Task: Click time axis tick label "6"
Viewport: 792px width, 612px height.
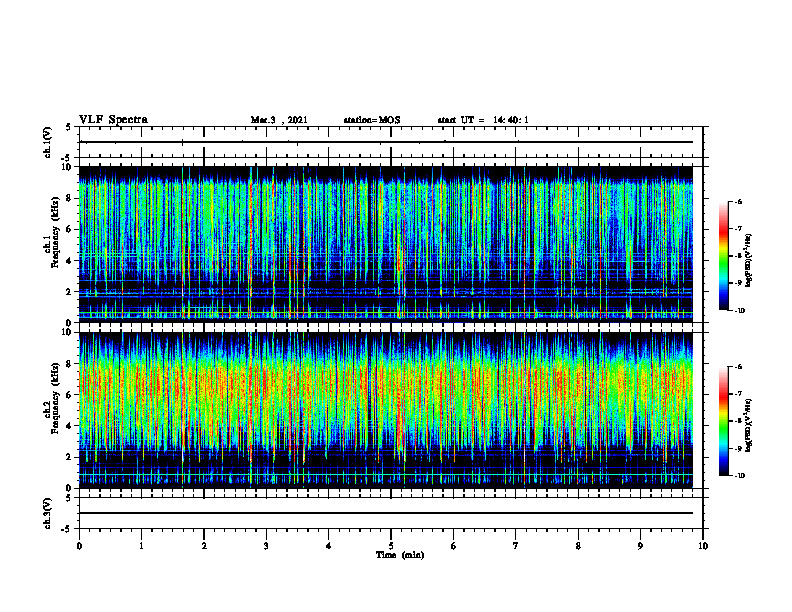Action: click(x=454, y=546)
